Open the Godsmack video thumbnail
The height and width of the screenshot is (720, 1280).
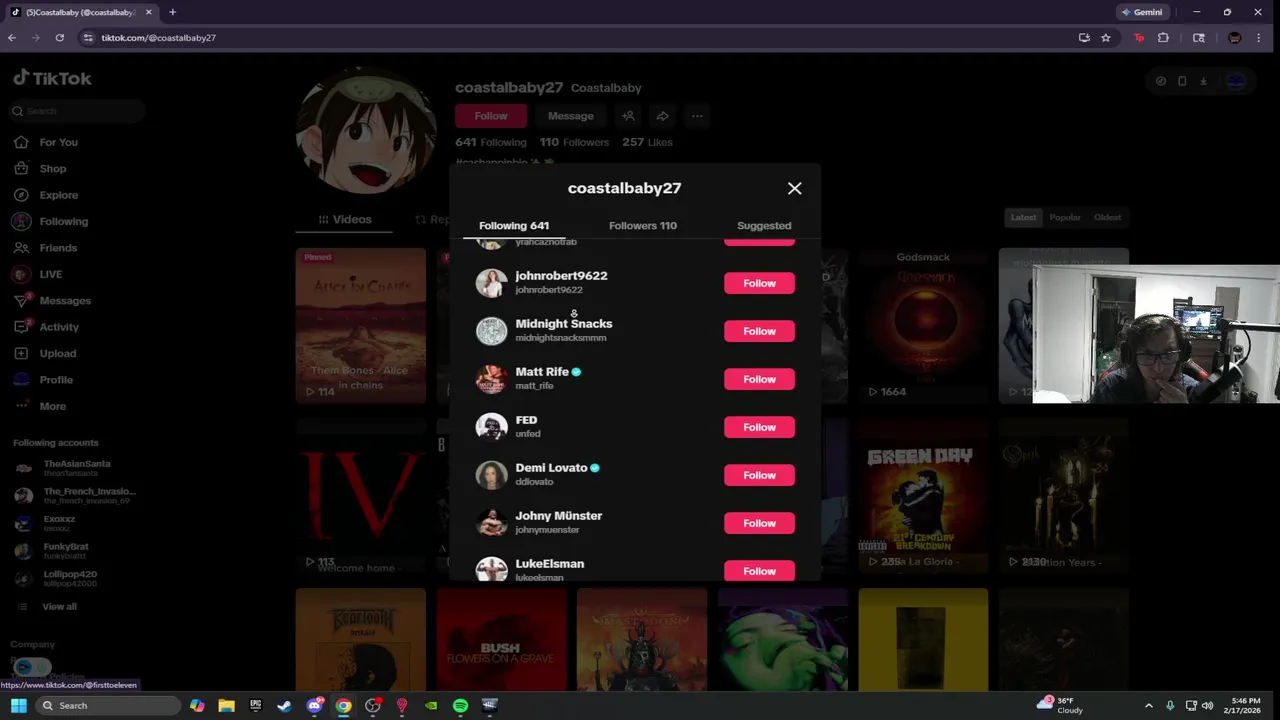[923, 326]
